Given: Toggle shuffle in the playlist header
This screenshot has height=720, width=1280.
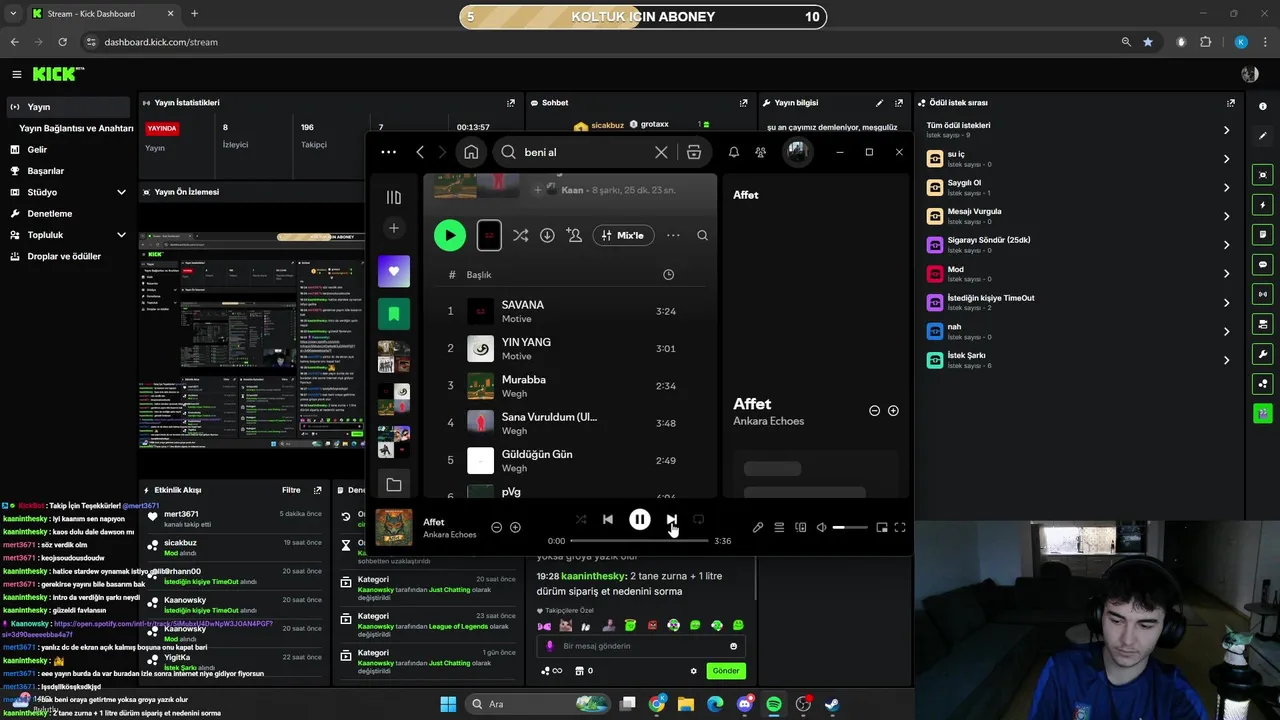Looking at the screenshot, I should coord(520,235).
